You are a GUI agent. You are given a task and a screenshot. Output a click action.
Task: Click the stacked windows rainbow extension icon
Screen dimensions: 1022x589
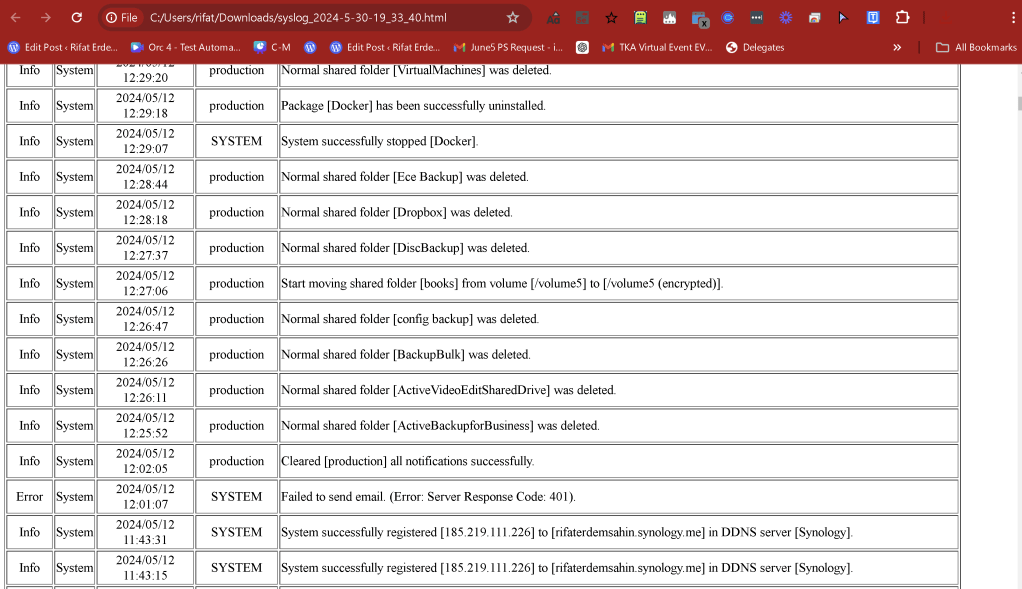[x=815, y=18]
